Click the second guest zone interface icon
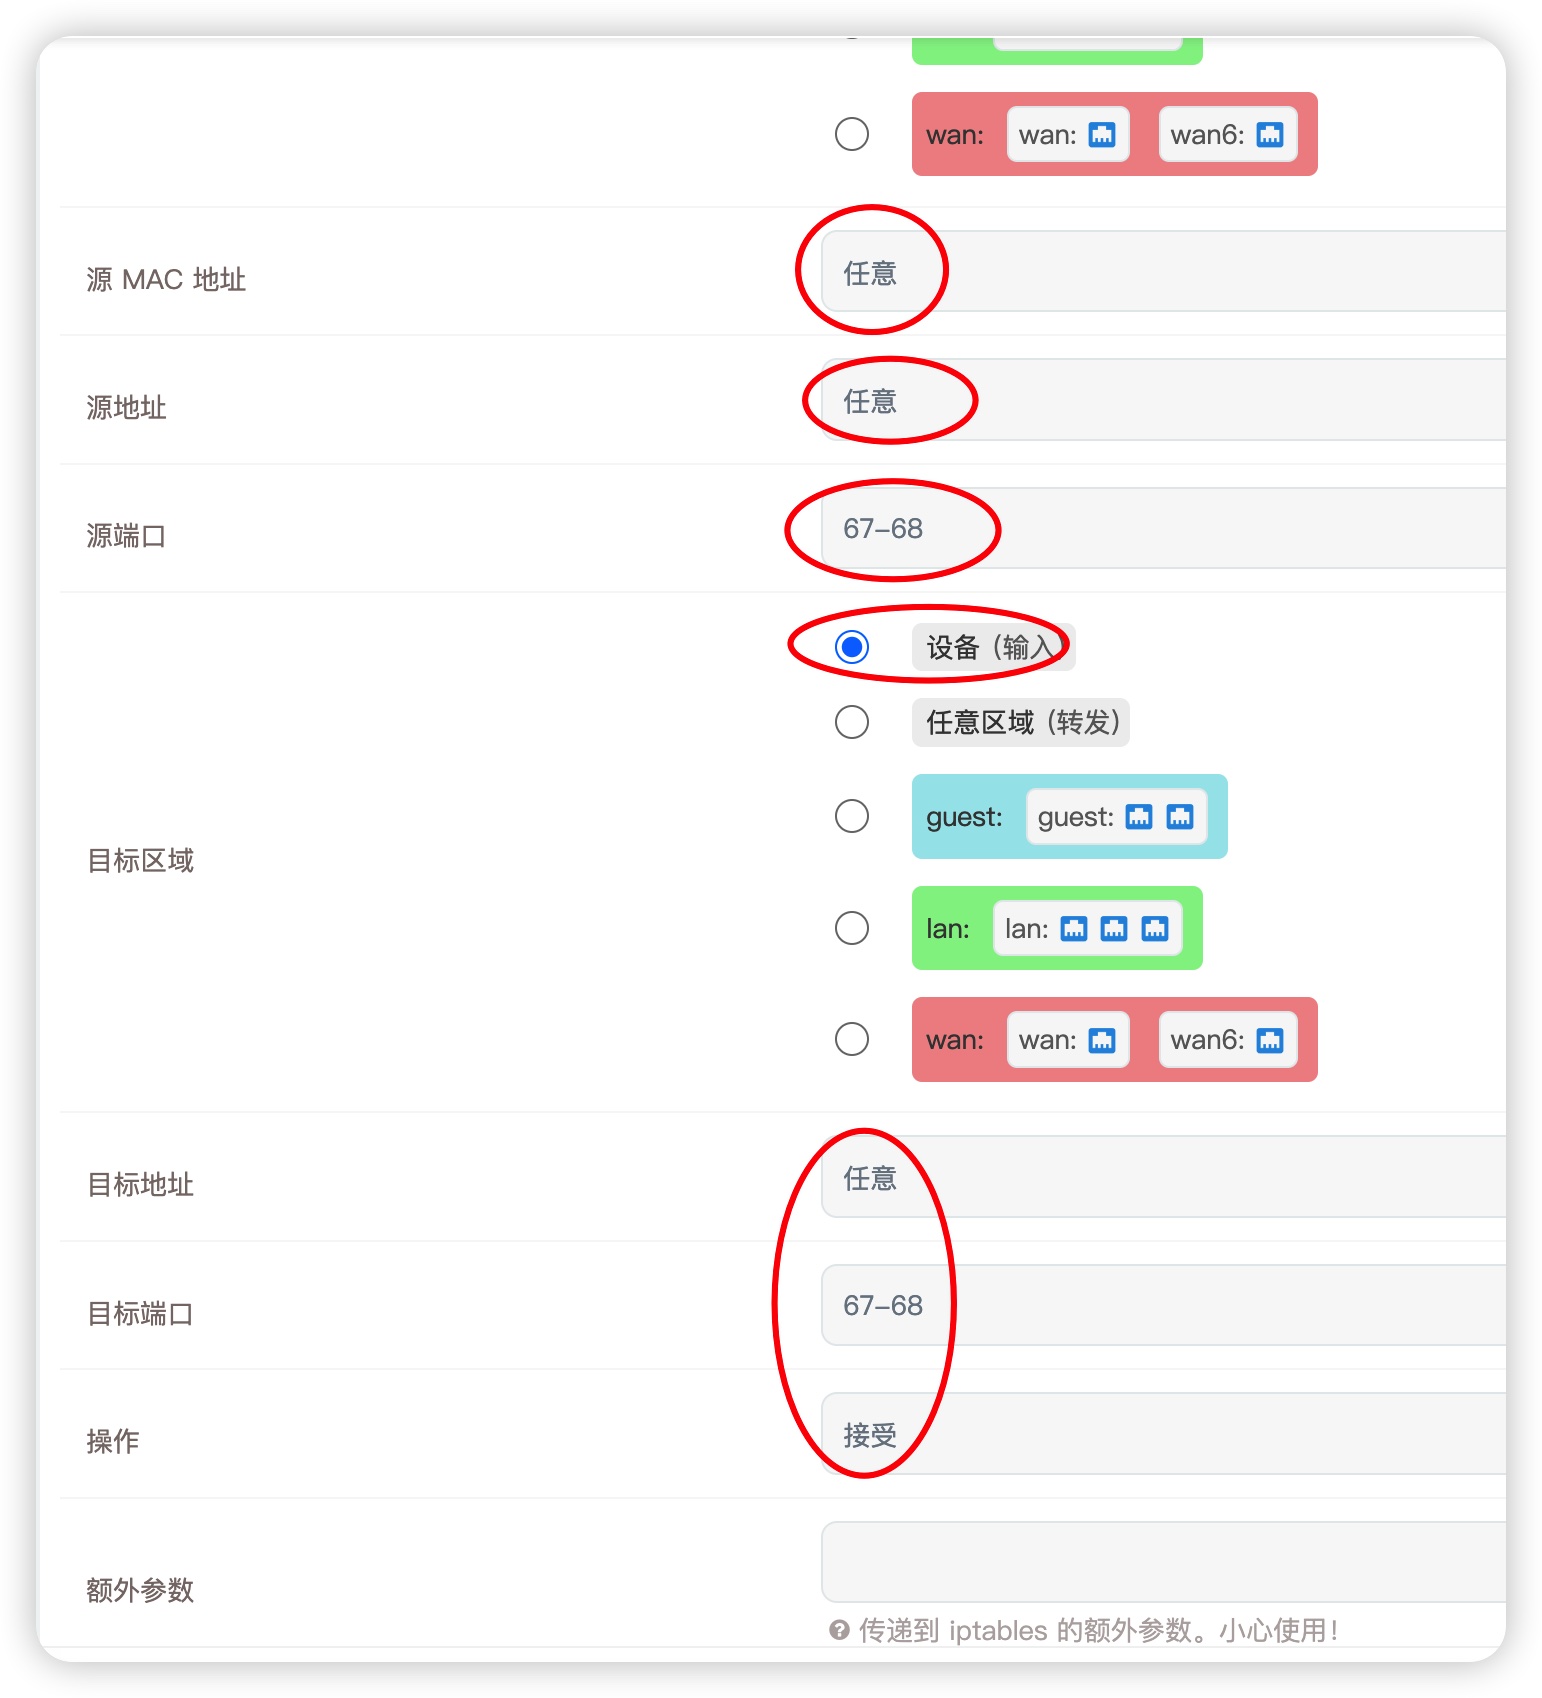Screen dimensions: 1542x1698 (1181, 817)
